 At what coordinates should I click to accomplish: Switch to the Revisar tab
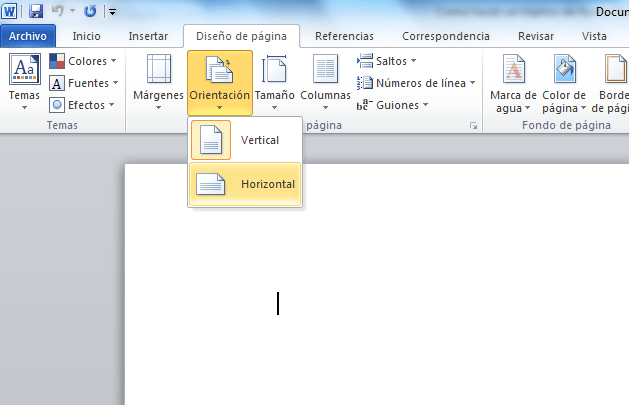536,36
